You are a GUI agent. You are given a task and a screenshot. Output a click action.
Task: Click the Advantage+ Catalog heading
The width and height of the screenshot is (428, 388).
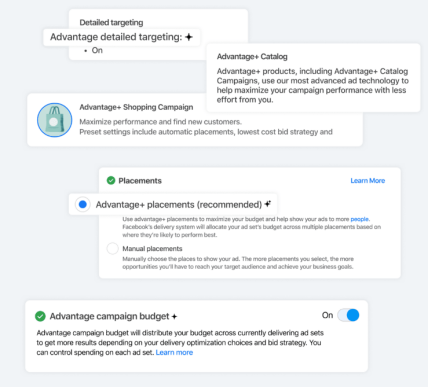click(x=252, y=57)
